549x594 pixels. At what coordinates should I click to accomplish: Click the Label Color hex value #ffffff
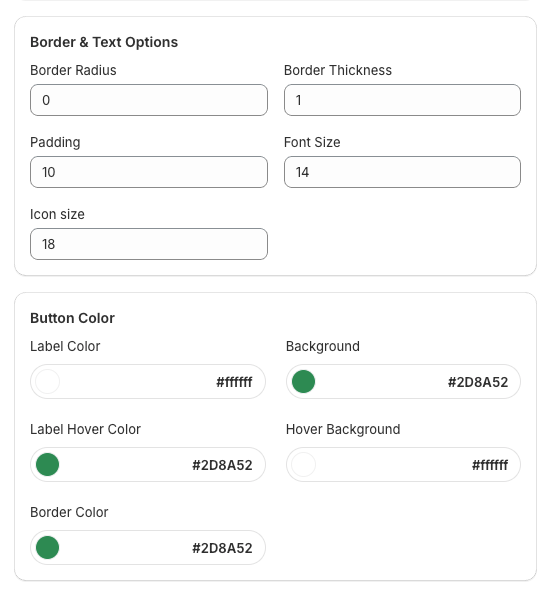(234, 382)
